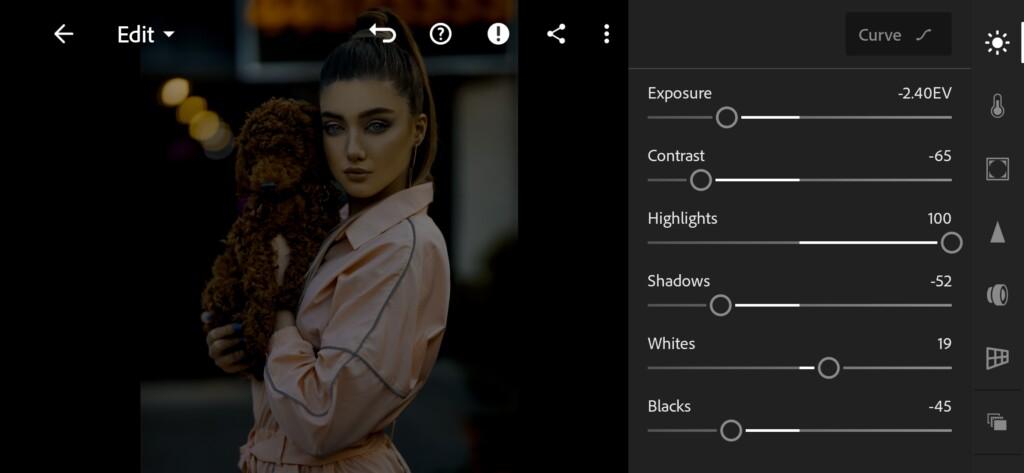
Task: Select the Light panel sun icon
Action: pos(997,43)
